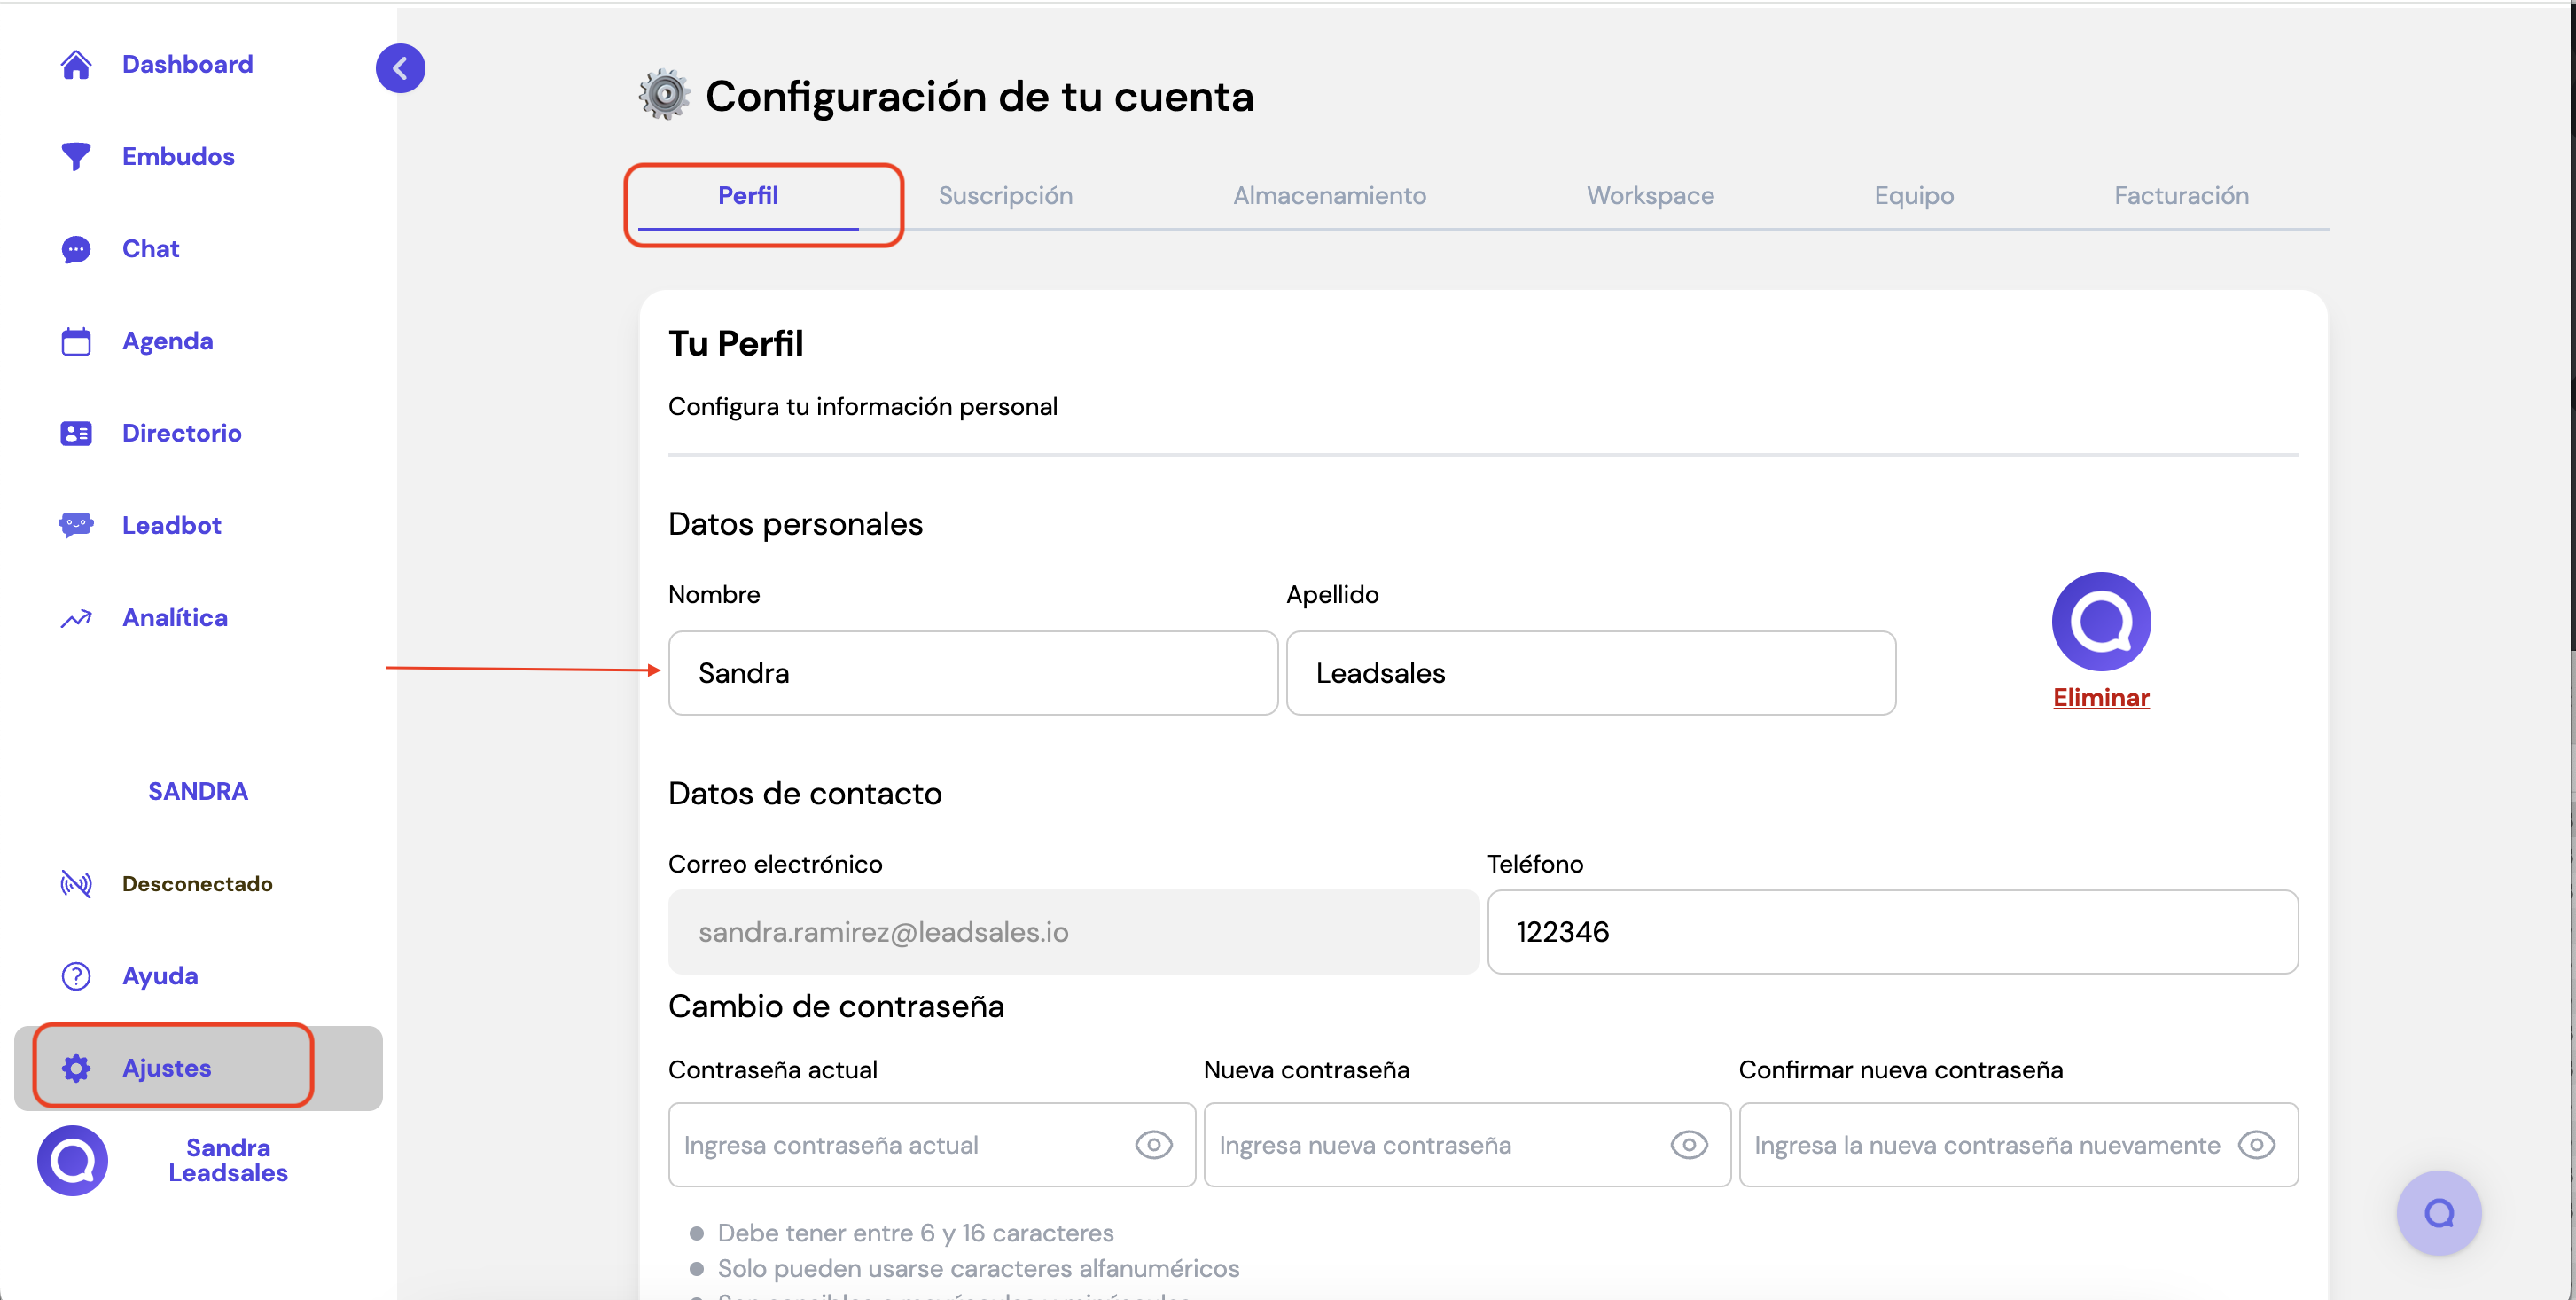Toggle visibility of the new password field
2576x1300 pixels.
coord(1688,1145)
